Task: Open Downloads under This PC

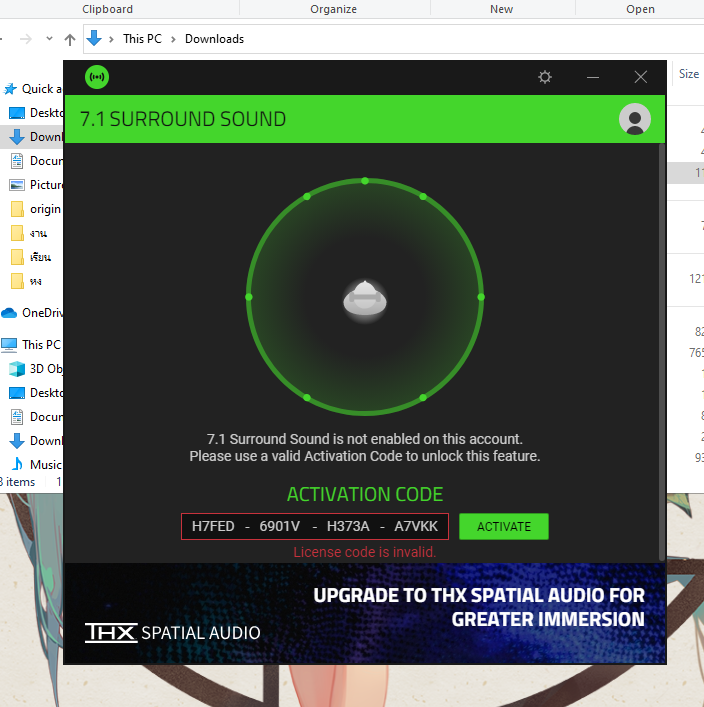Action: click(x=36, y=441)
